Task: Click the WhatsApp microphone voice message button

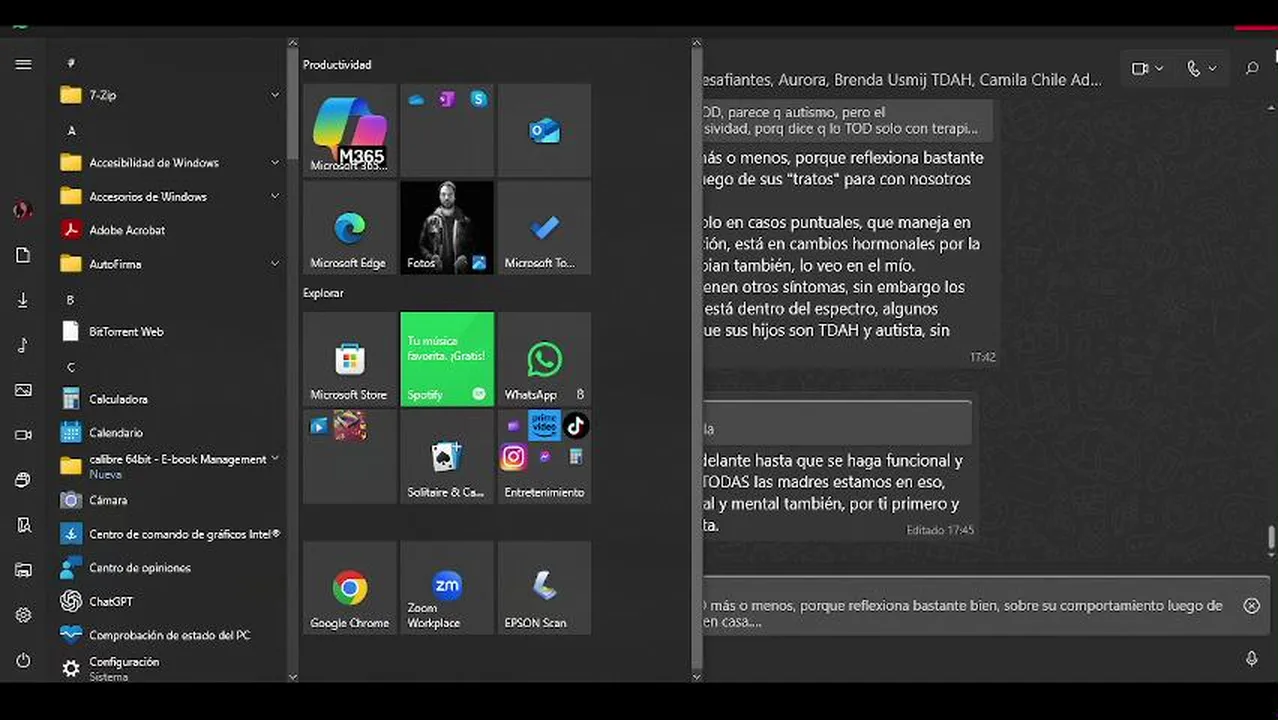Action: pyautogui.click(x=1251, y=659)
